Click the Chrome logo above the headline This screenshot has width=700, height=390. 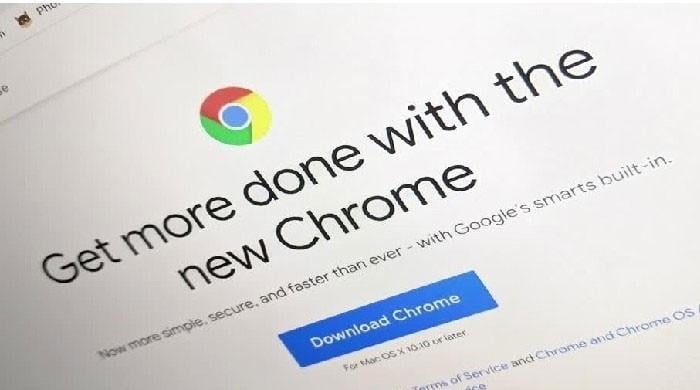point(235,116)
